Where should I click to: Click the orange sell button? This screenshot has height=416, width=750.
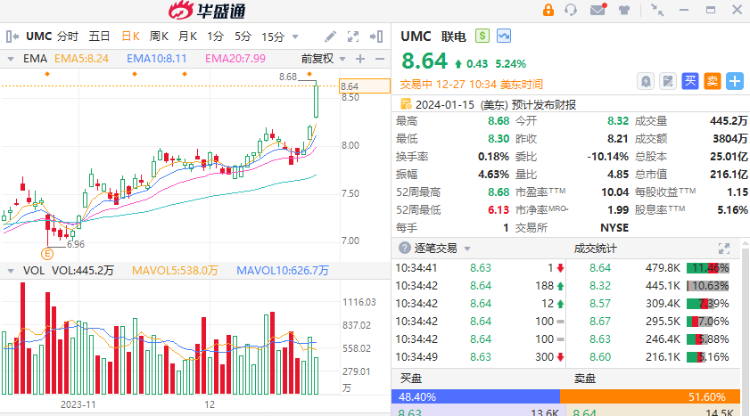[712, 81]
